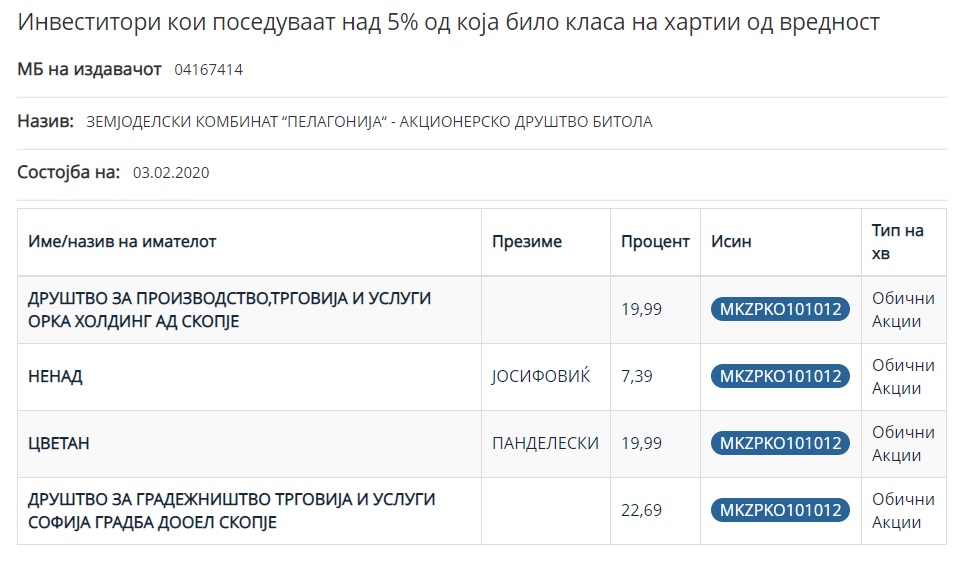
Task: Click the Презиме column header
Action: pos(527,241)
